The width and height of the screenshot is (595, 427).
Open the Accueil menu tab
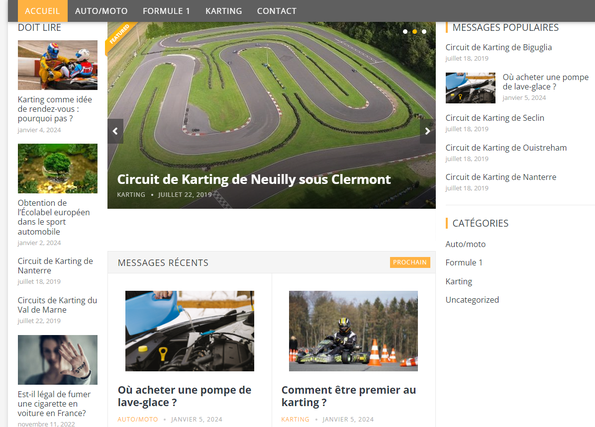(x=42, y=11)
